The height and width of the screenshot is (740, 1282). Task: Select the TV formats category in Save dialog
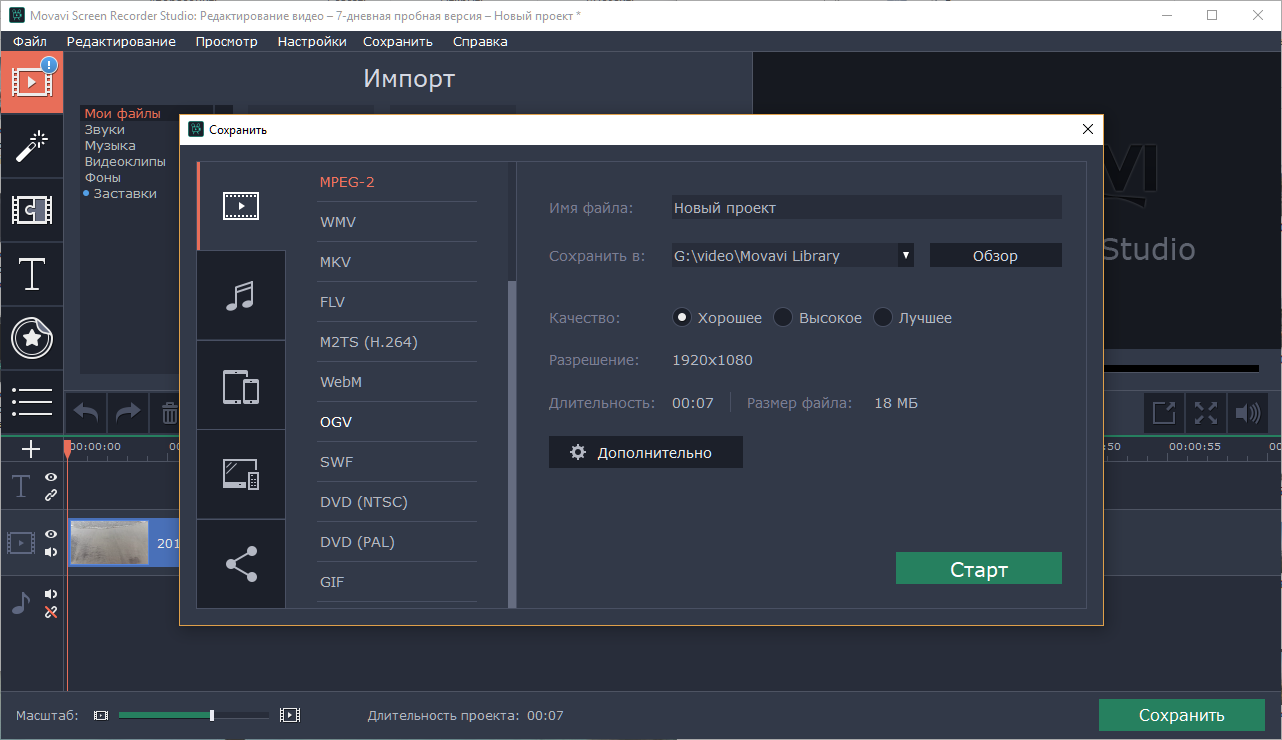pyautogui.click(x=241, y=474)
